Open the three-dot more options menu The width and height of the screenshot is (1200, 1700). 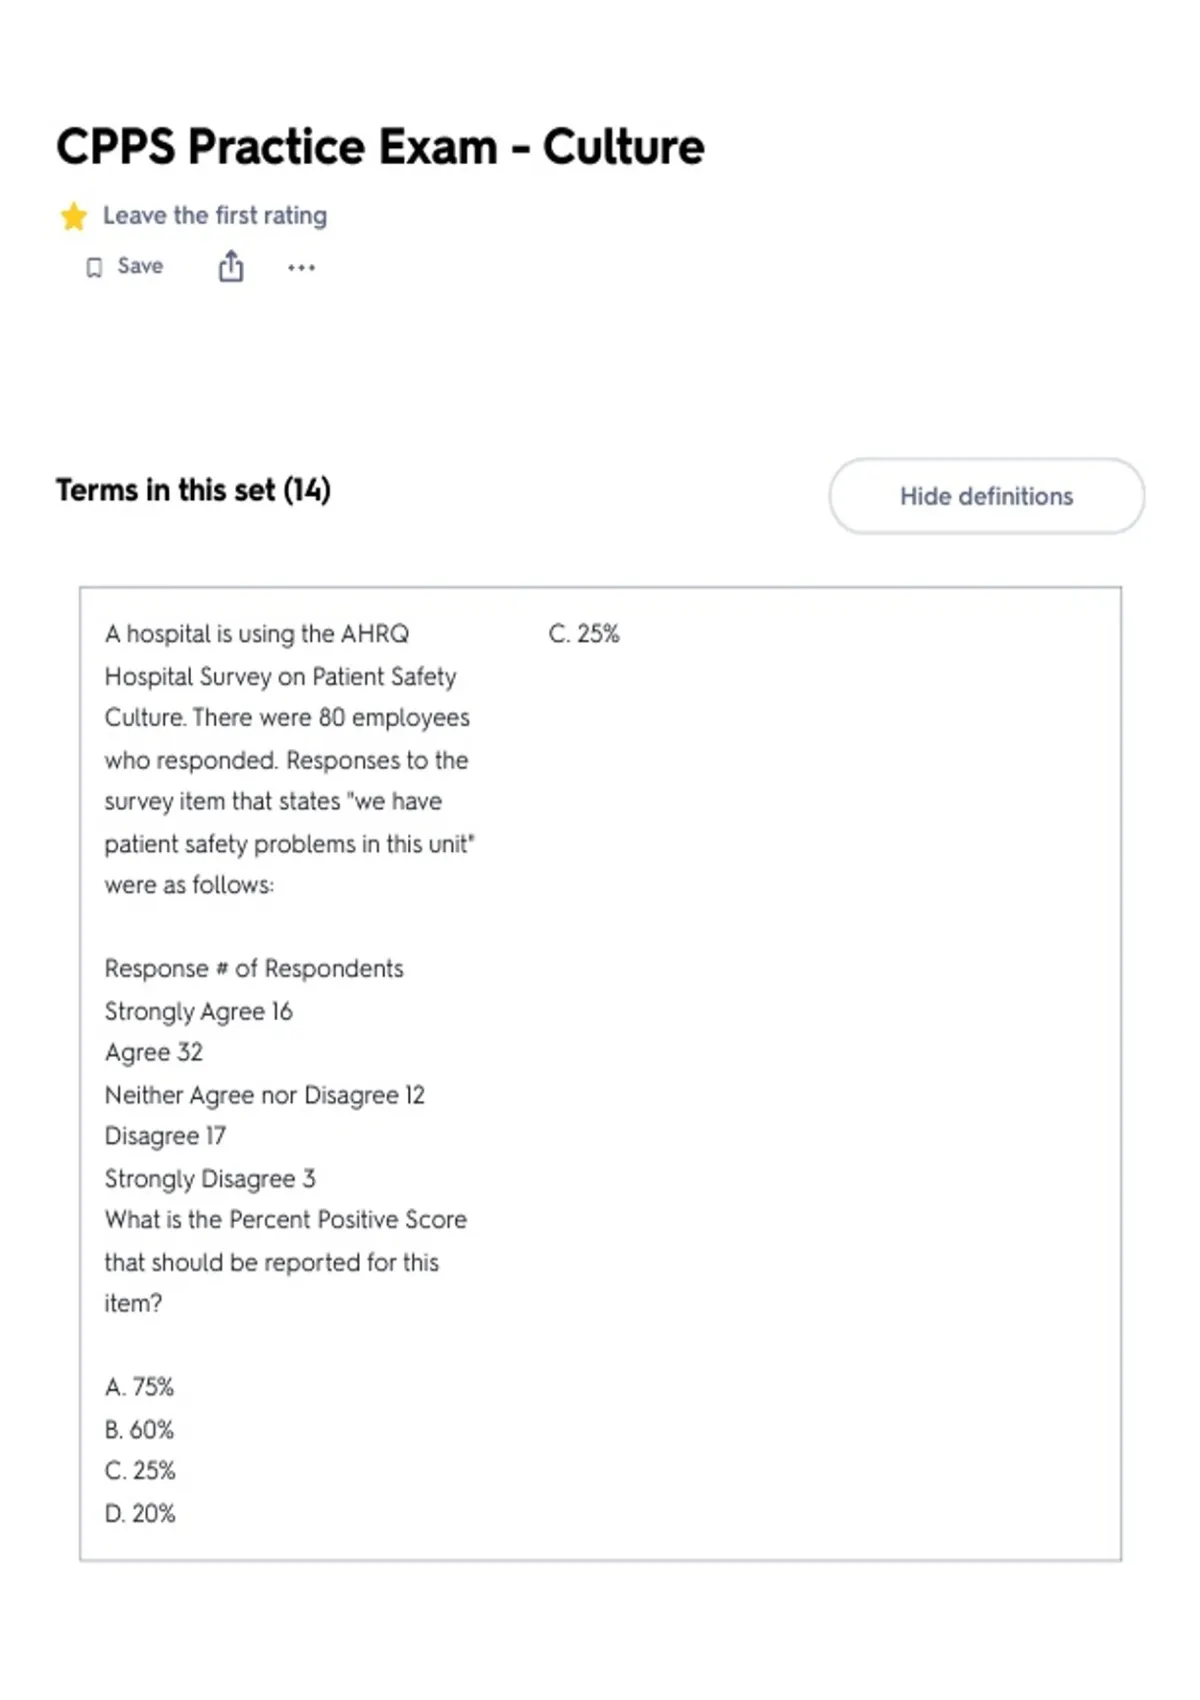click(301, 267)
